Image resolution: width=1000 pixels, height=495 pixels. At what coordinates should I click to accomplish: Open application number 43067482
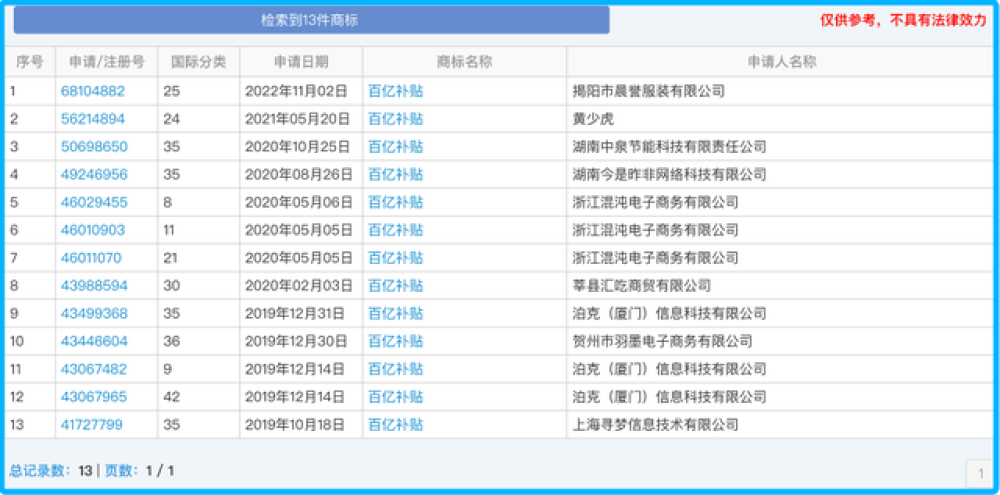tap(94, 369)
